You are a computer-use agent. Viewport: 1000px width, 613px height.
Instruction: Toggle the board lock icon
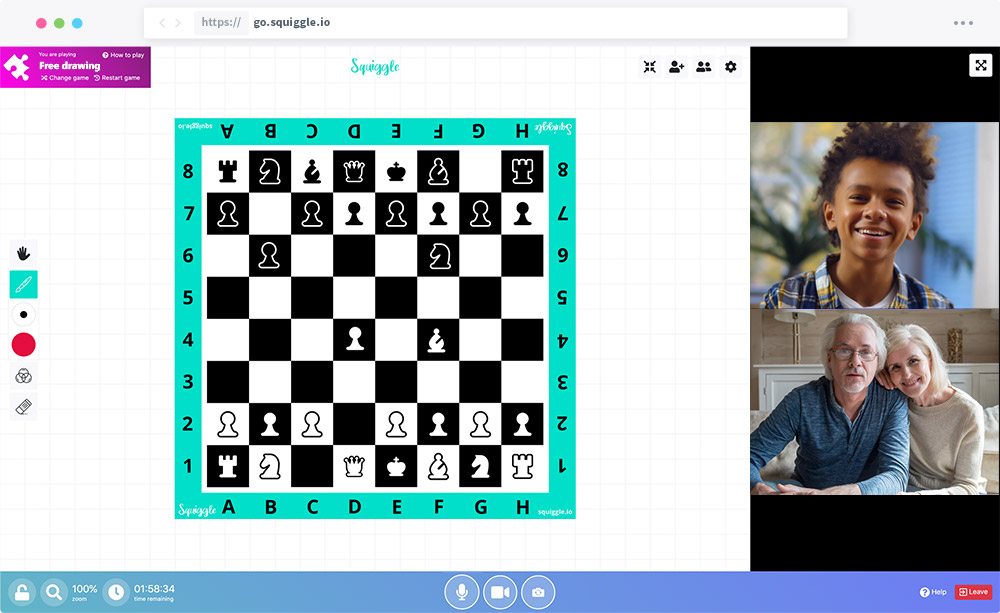point(22,593)
